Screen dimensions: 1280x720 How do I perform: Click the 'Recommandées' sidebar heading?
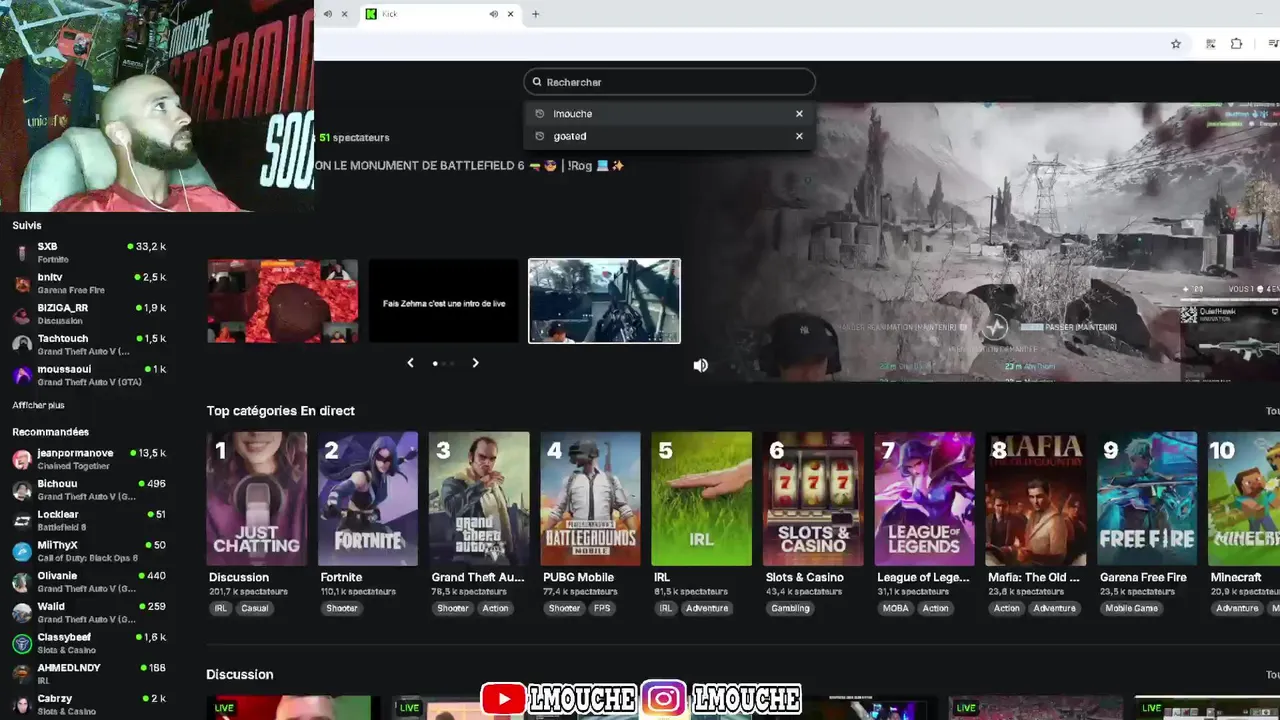50,432
